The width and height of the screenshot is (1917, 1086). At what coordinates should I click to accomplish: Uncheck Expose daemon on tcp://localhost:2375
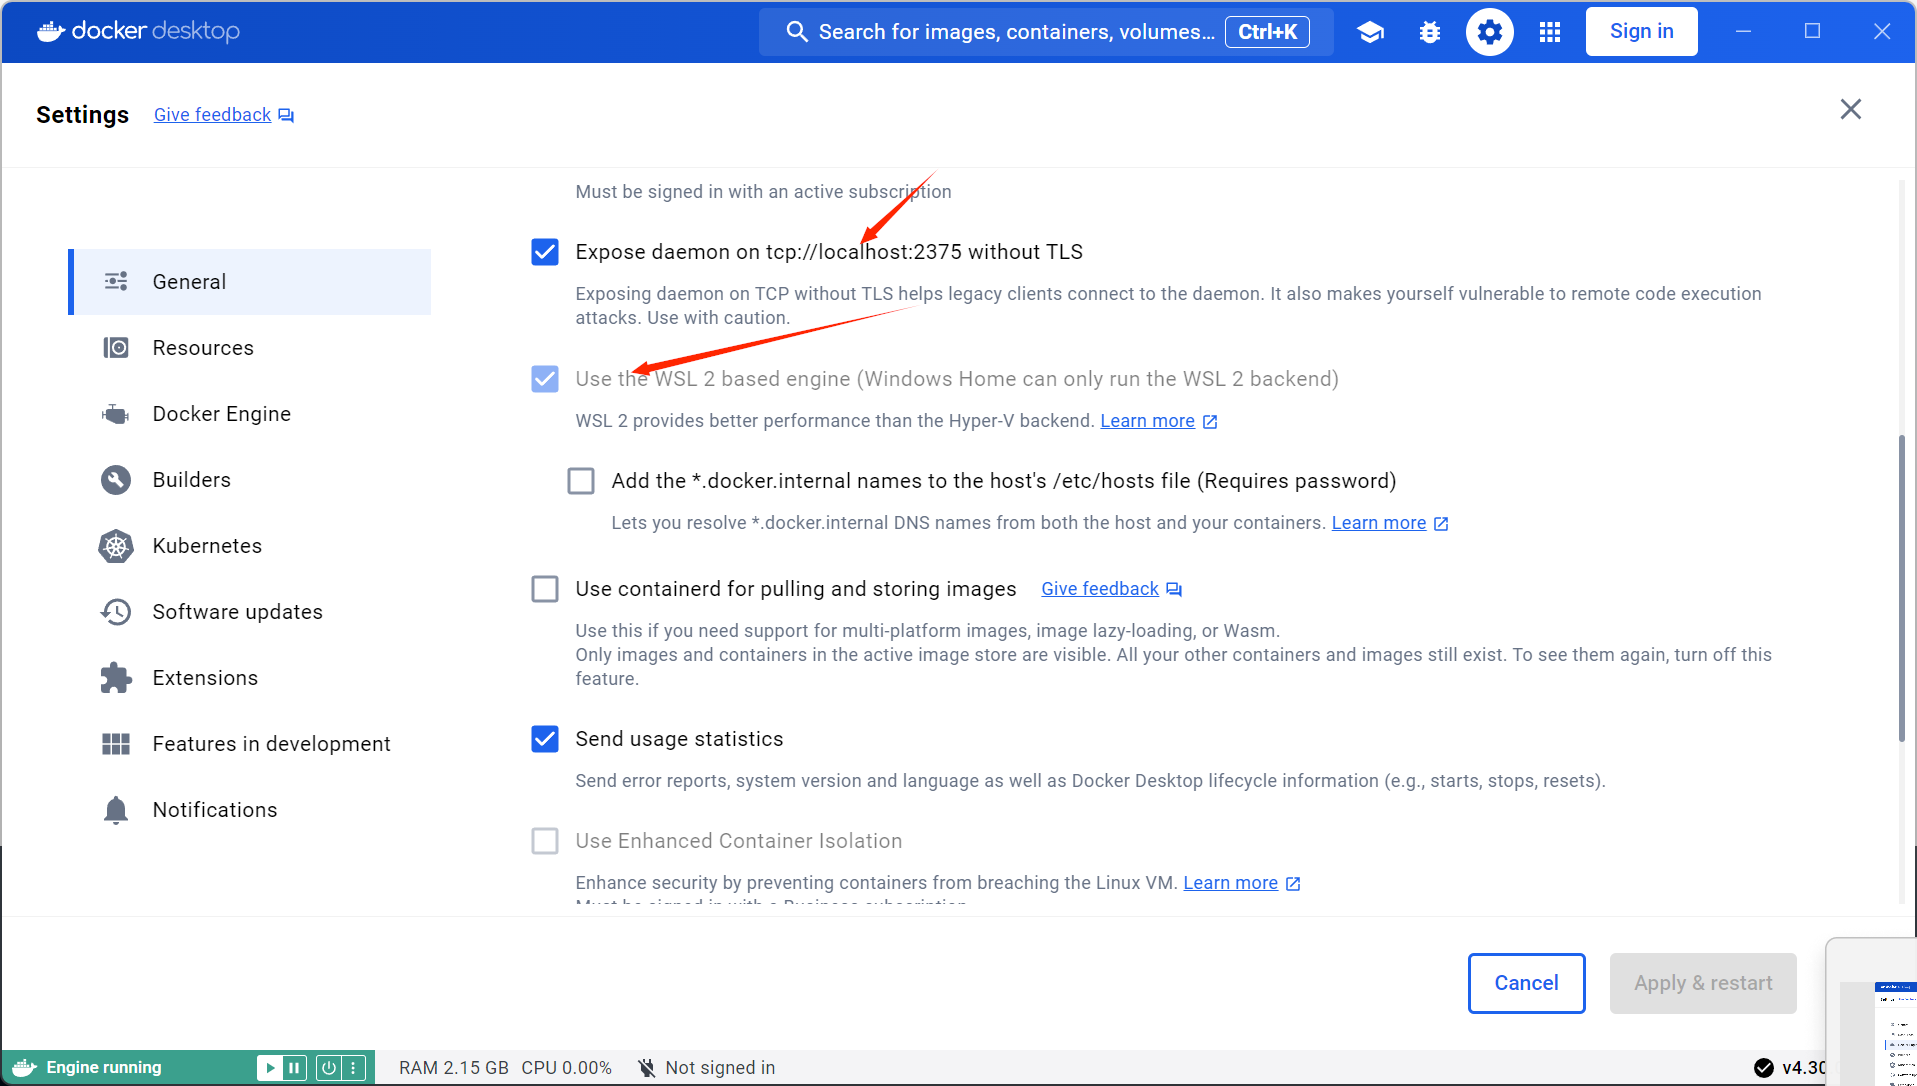pos(545,252)
